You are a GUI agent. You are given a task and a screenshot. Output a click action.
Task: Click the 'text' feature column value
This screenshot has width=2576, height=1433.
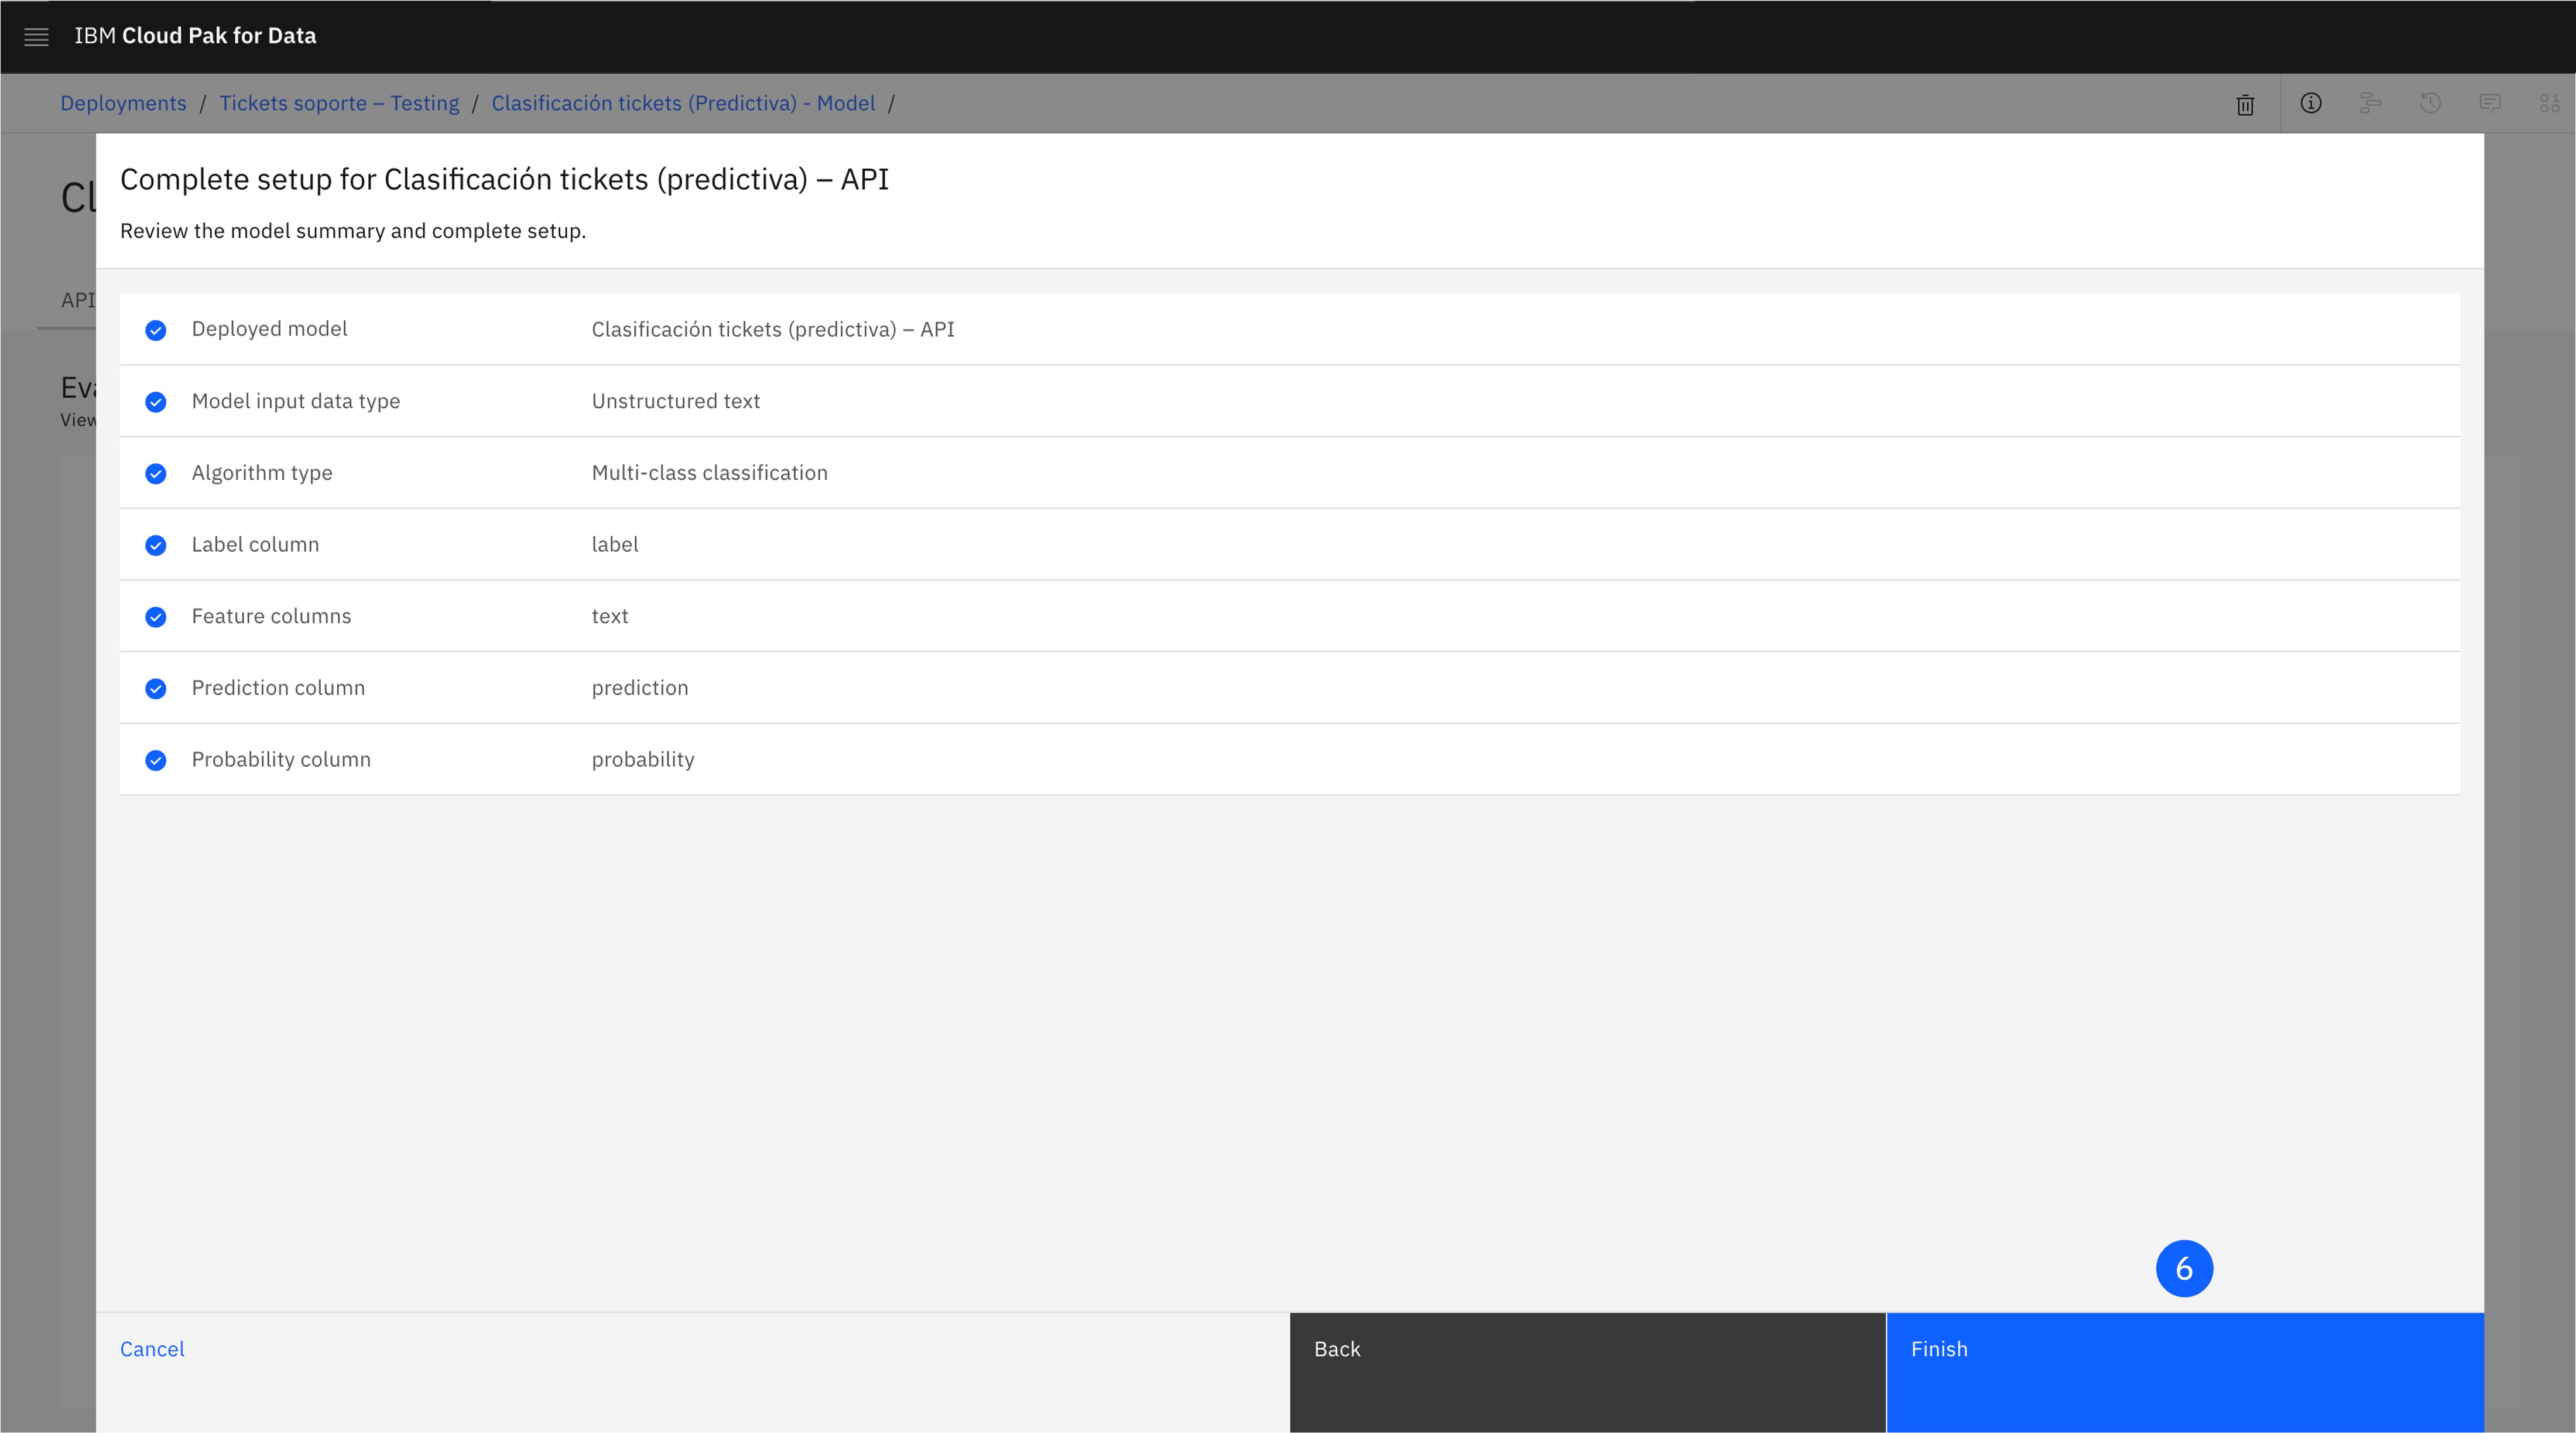click(610, 616)
